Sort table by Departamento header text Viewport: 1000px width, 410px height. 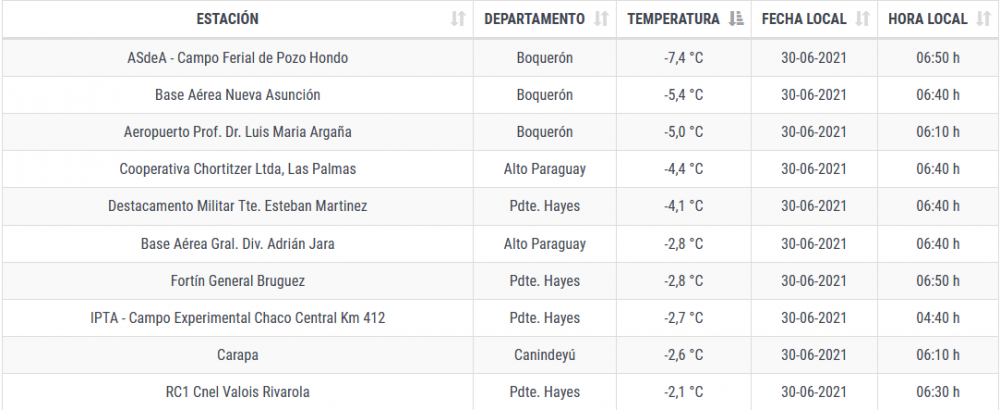535,19
